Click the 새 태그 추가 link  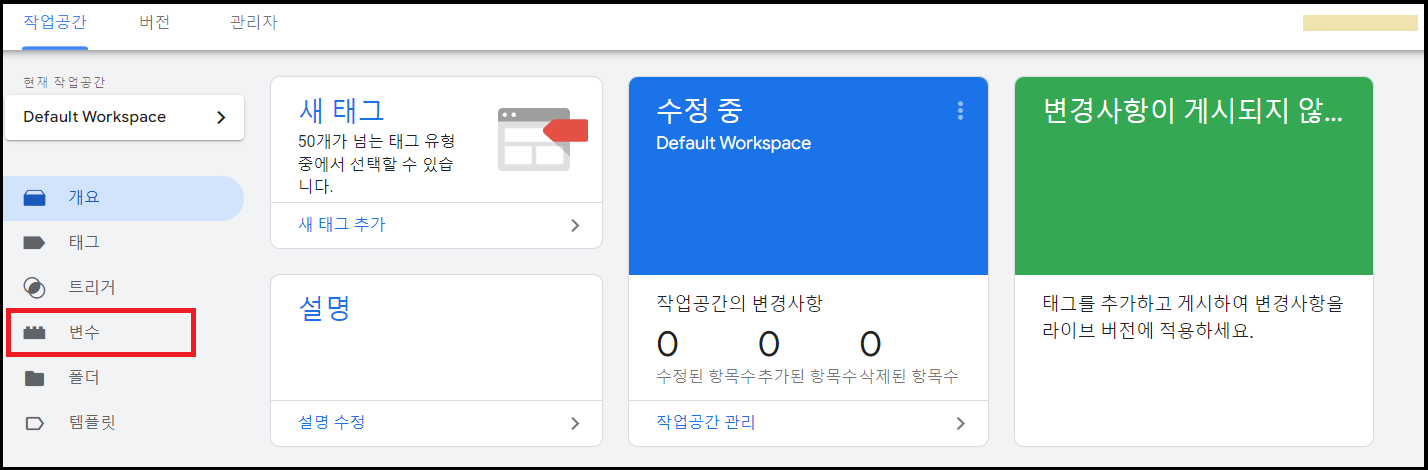pos(342,224)
